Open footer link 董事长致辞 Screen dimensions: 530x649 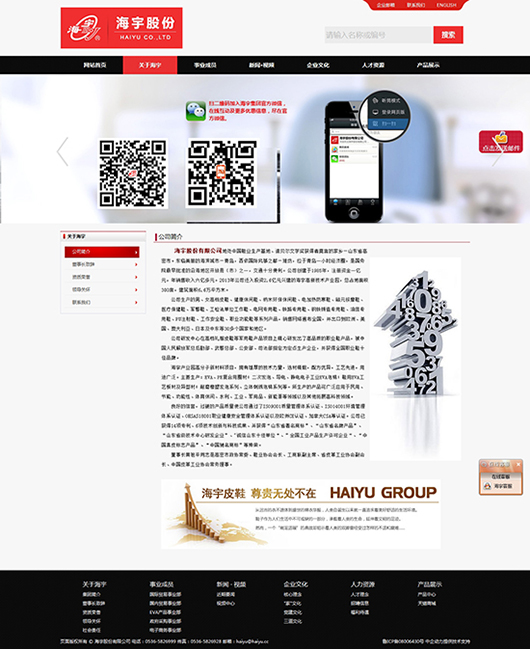(94, 603)
